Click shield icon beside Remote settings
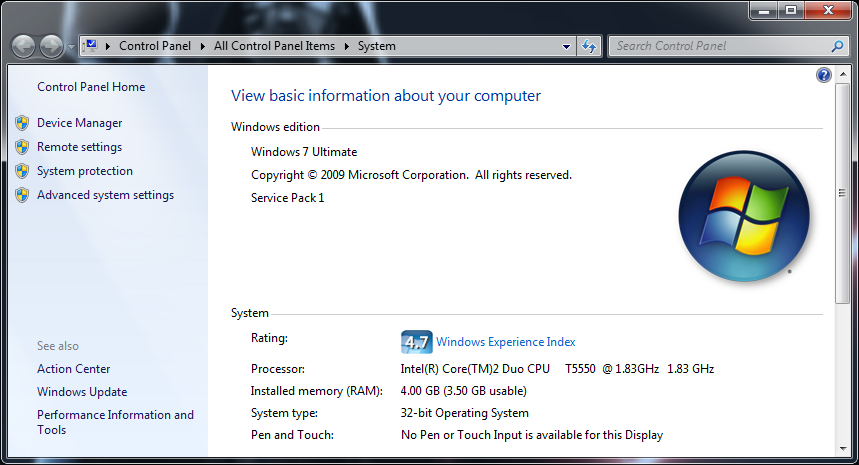Viewport: 859px width, 465px height. point(22,147)
